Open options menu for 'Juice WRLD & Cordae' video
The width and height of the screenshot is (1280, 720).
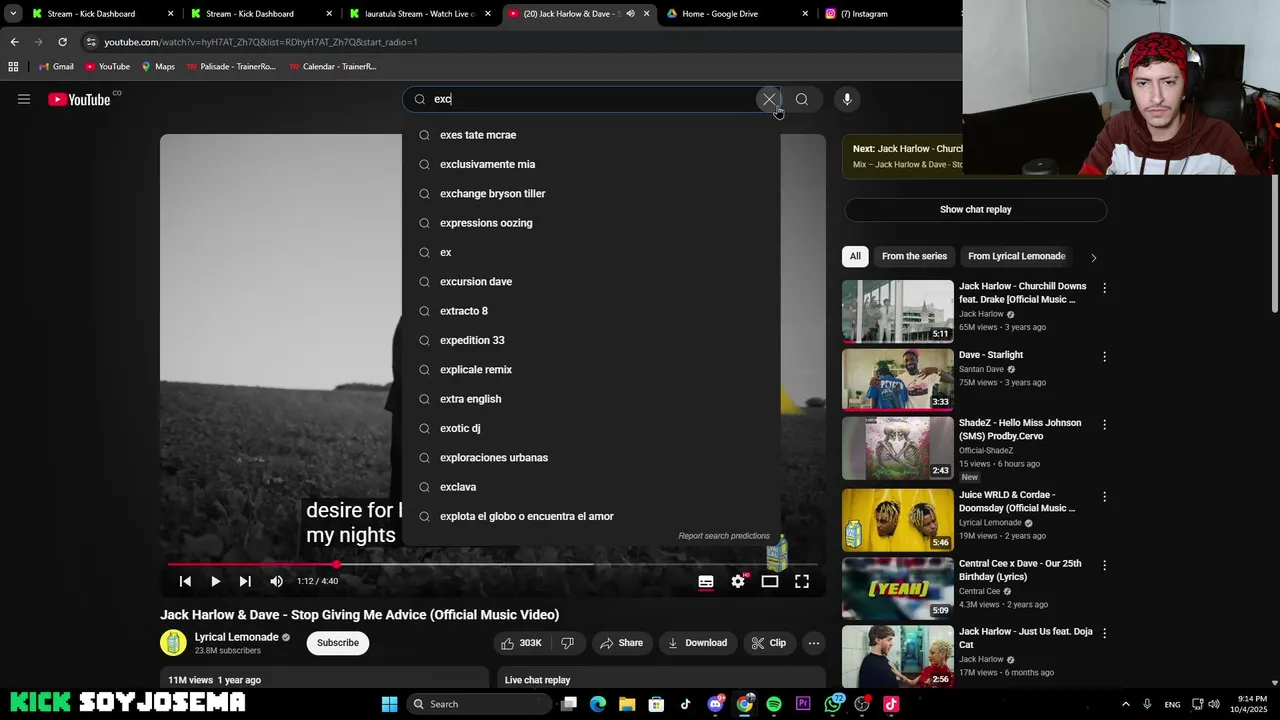pos(1104,496)
